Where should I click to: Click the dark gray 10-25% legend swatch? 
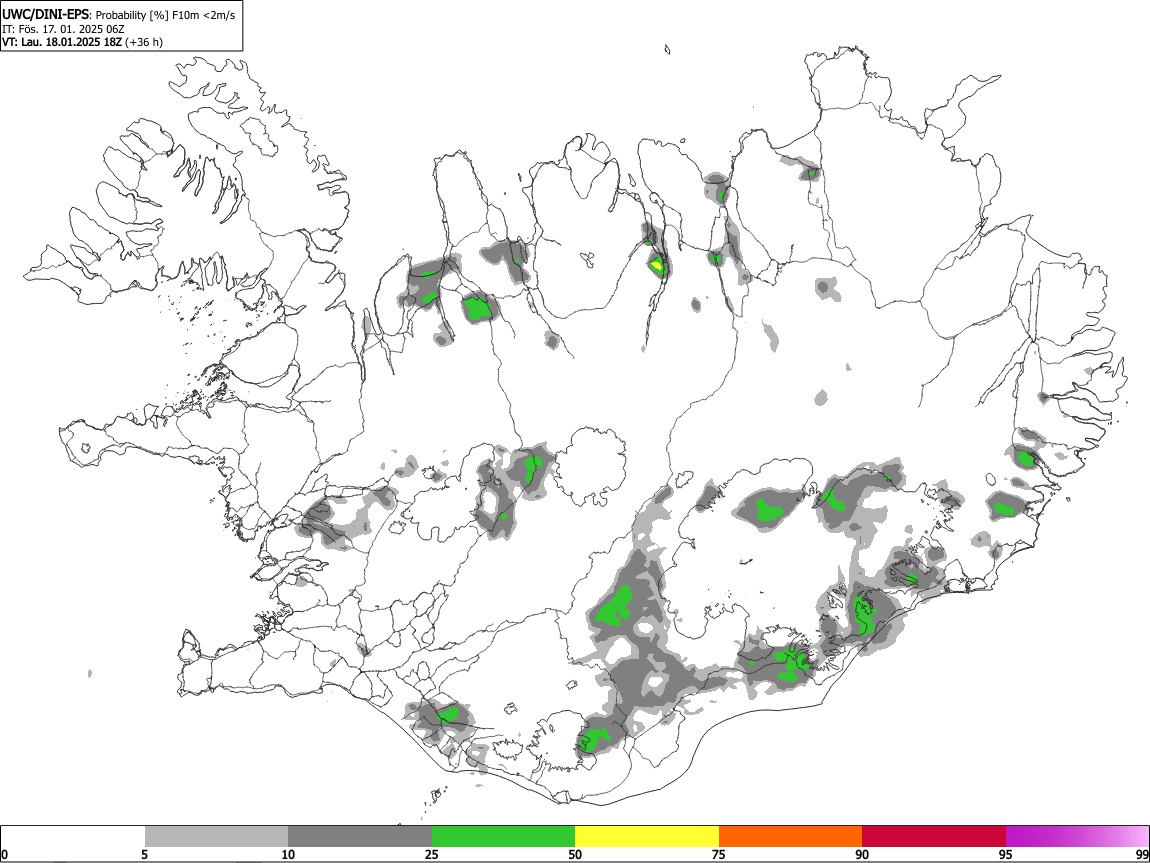pos(360,837)
